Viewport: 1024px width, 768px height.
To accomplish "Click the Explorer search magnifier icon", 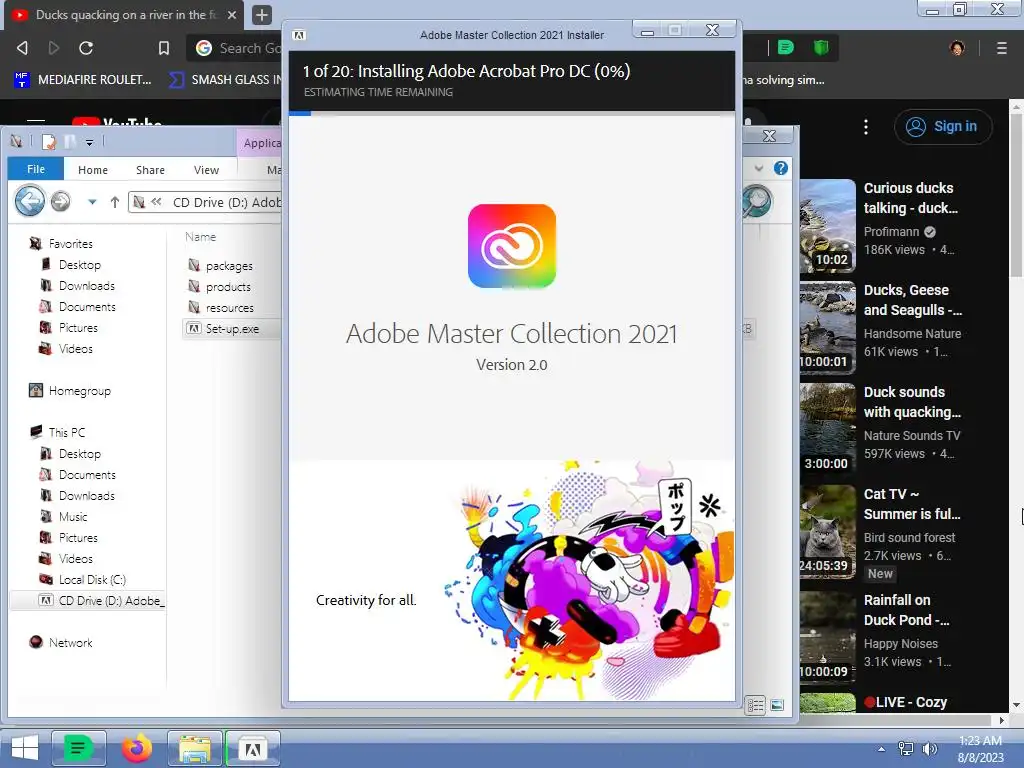I will pos(757,202).
